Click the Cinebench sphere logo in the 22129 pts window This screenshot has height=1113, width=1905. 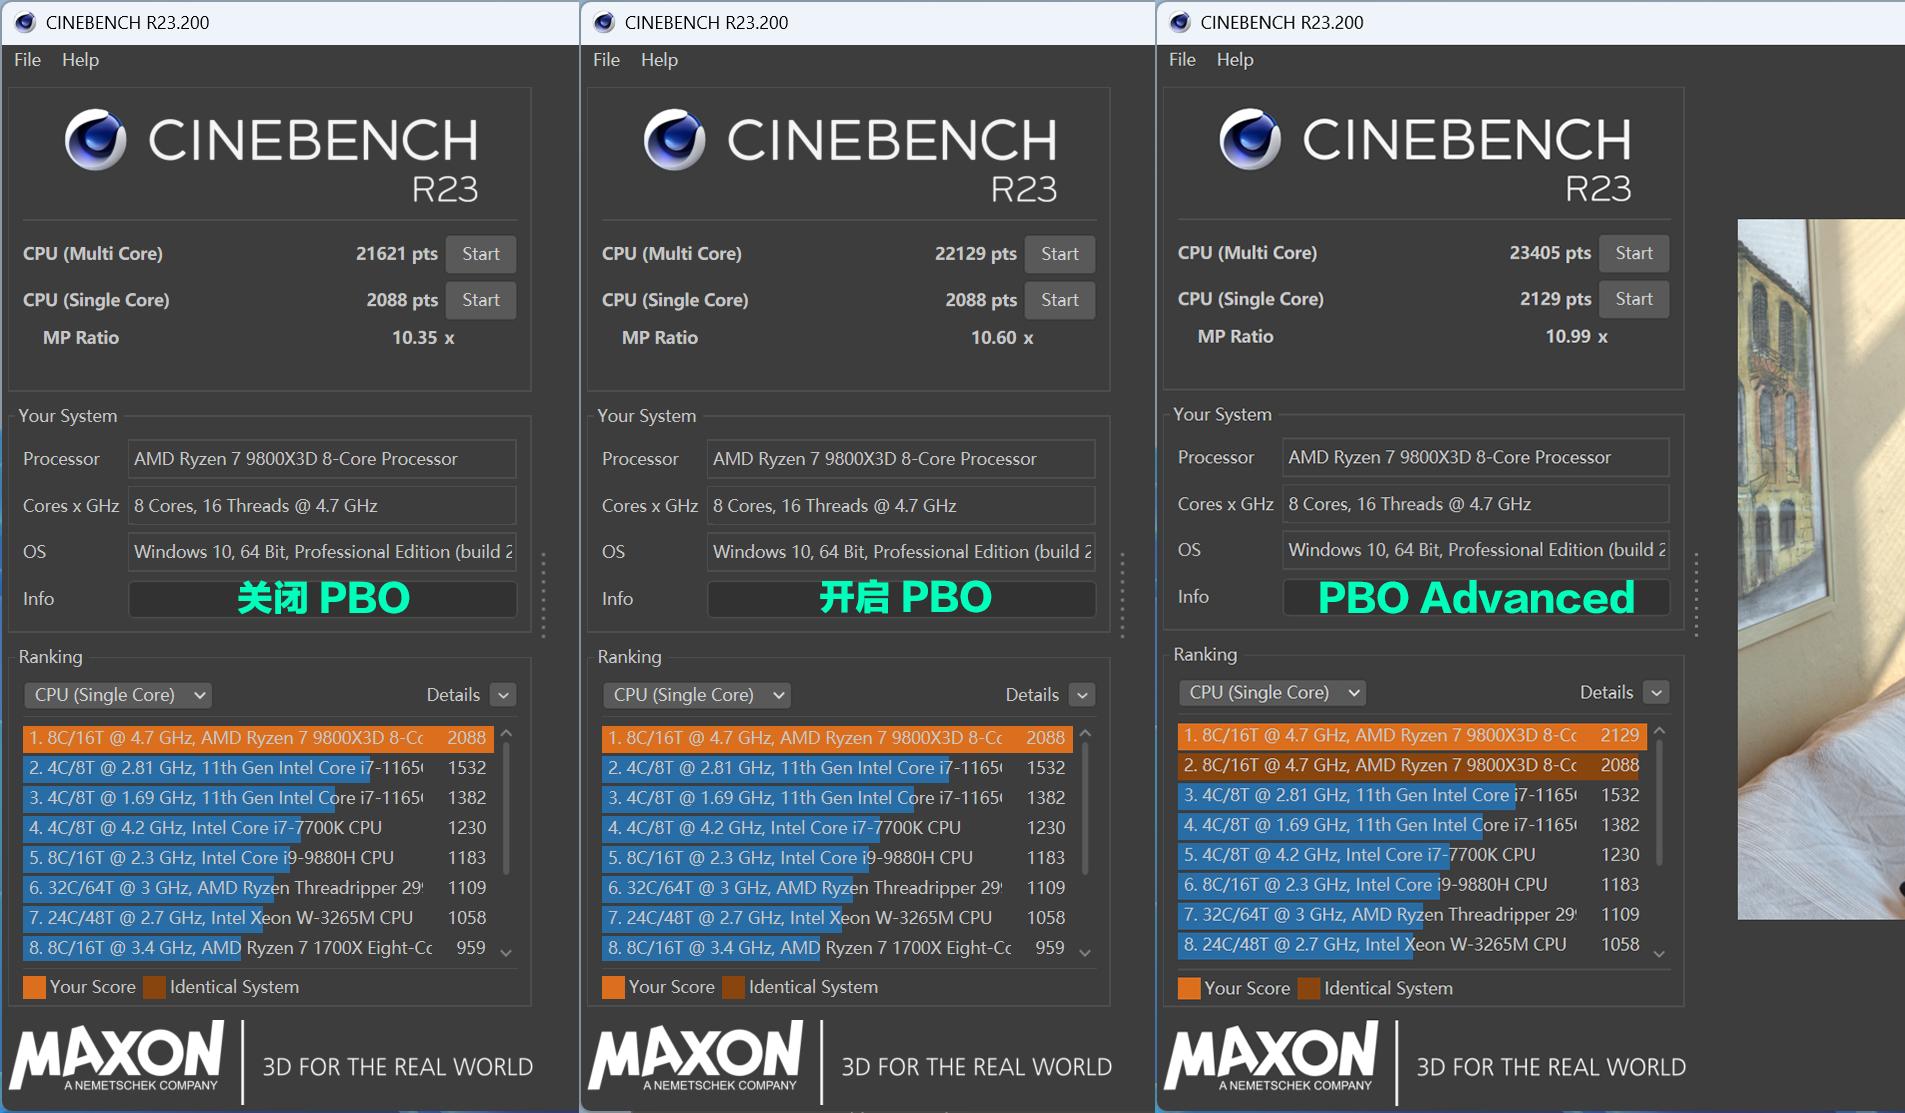674,140
